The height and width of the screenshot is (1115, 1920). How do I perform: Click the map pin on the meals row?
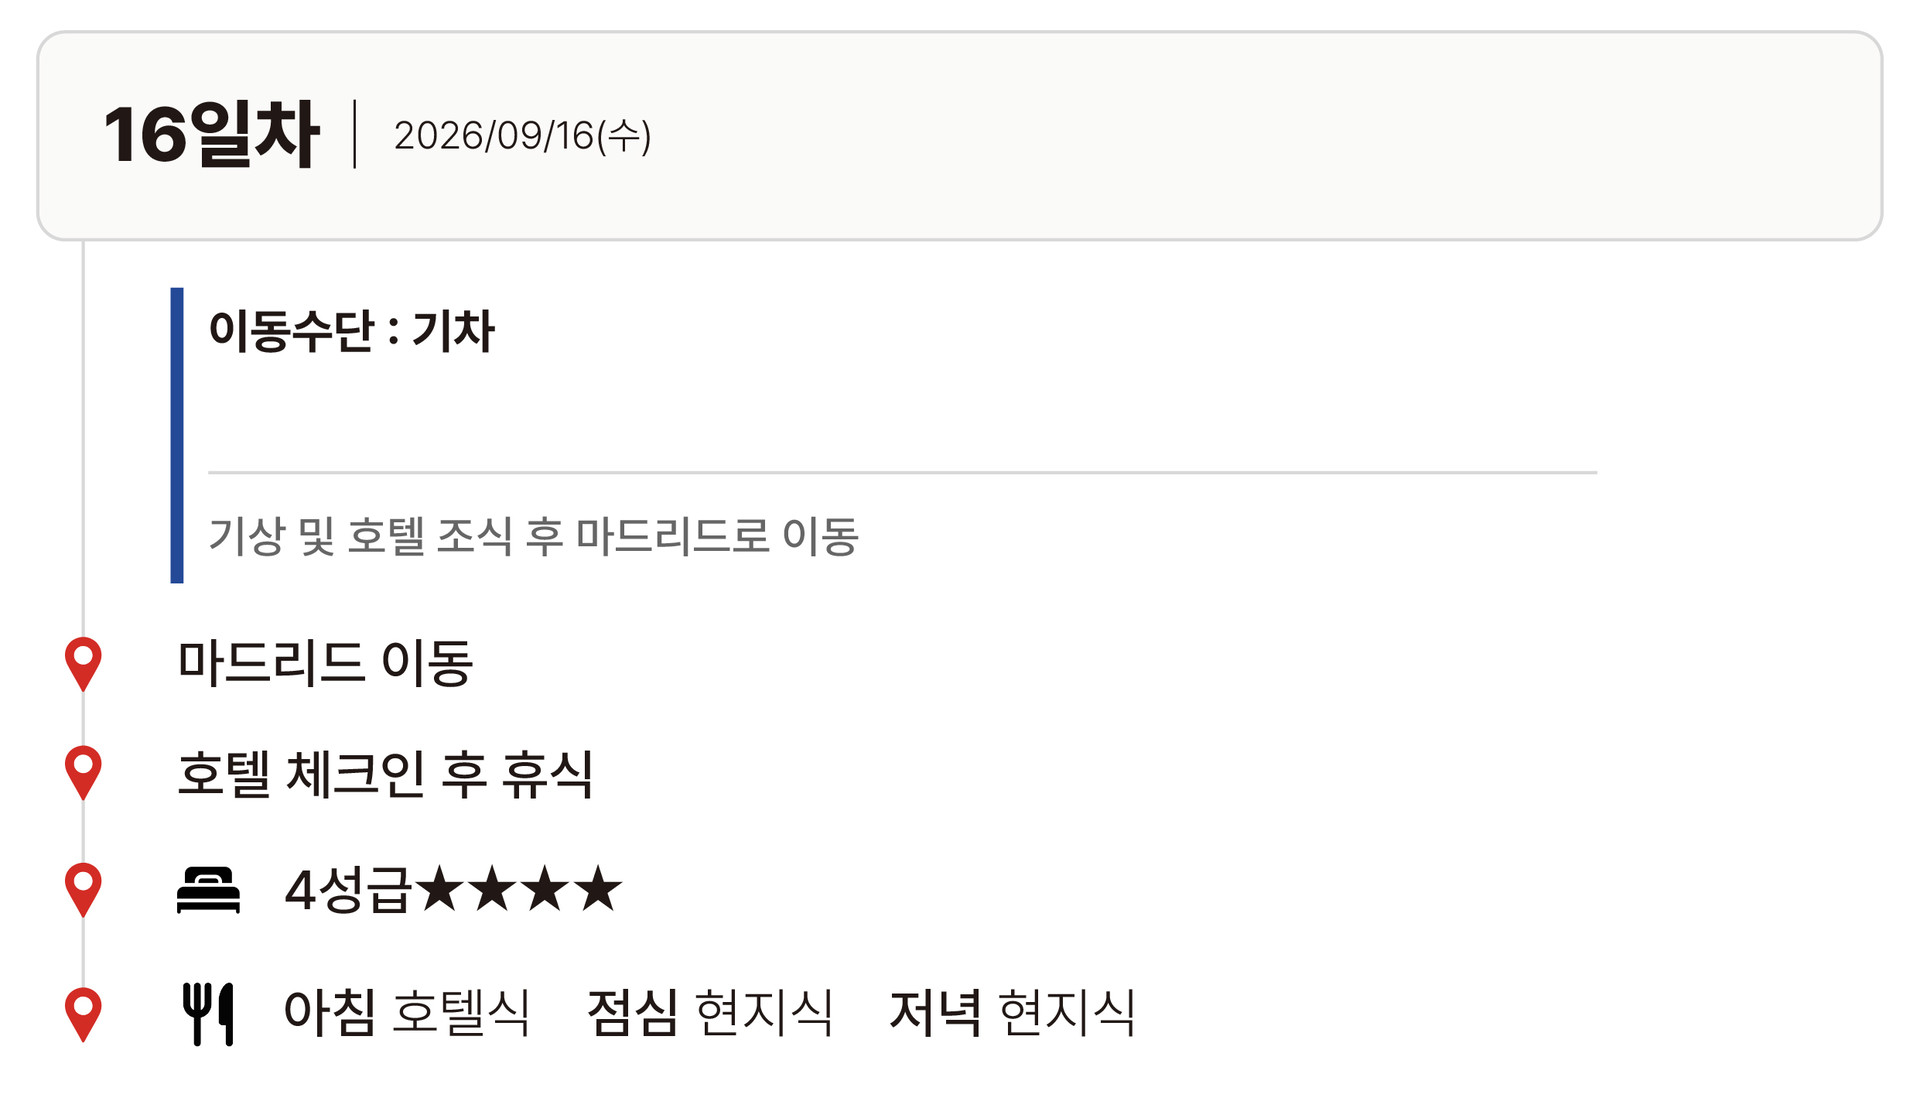click(x=83, y=1013)
